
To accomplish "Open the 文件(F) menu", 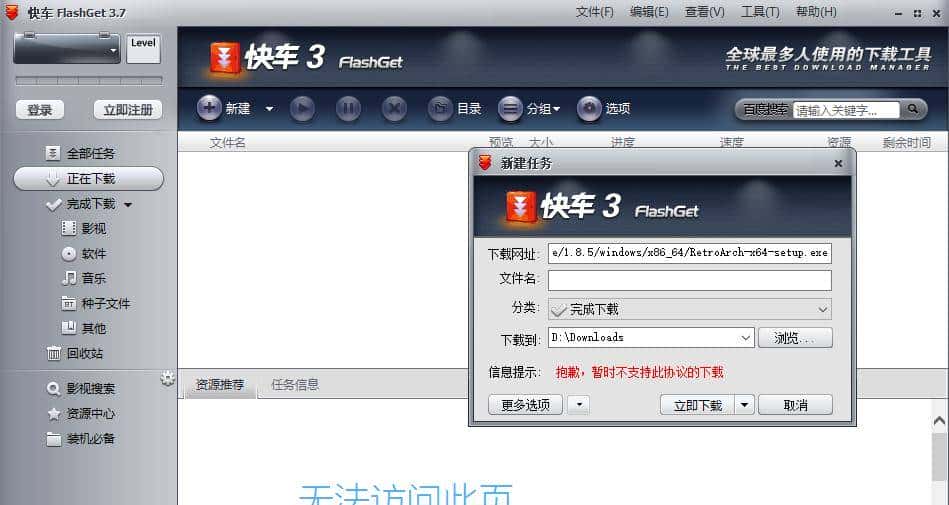I will click(x=594, y=12).
